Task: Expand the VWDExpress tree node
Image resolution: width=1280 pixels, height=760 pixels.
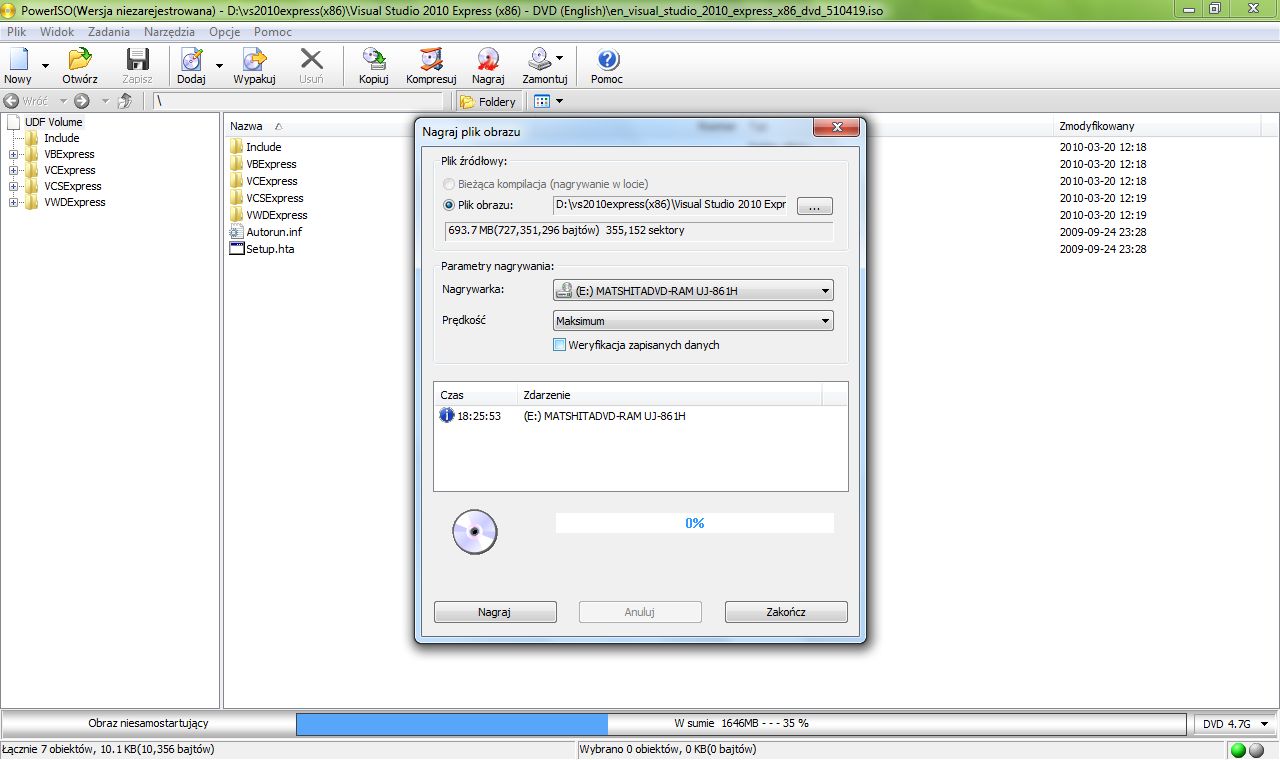Action: [x=13, y=202]
